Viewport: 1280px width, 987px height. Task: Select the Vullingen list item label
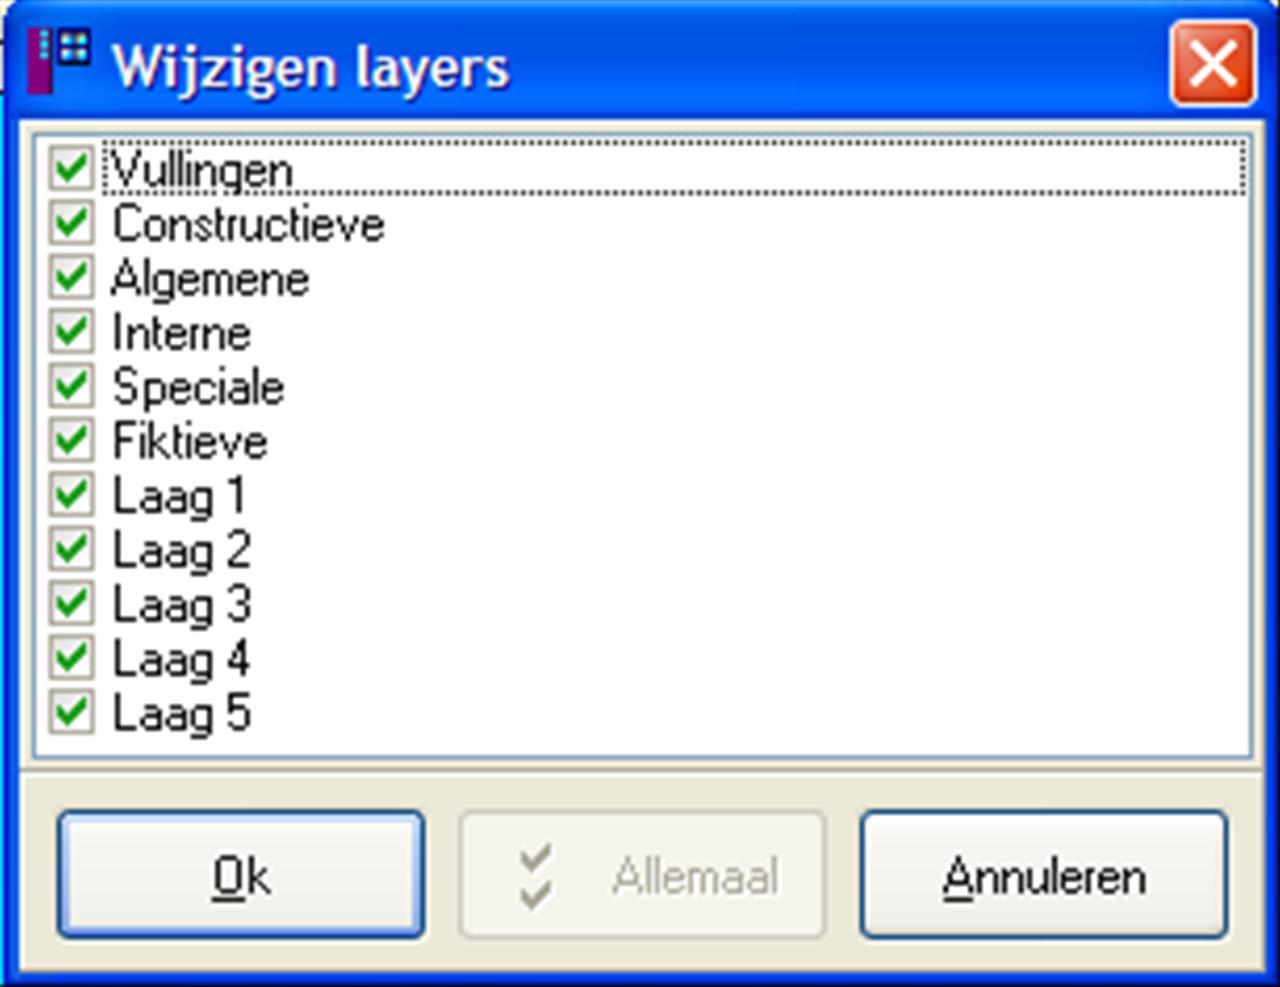pyautogui.click(x=202, y=169)
